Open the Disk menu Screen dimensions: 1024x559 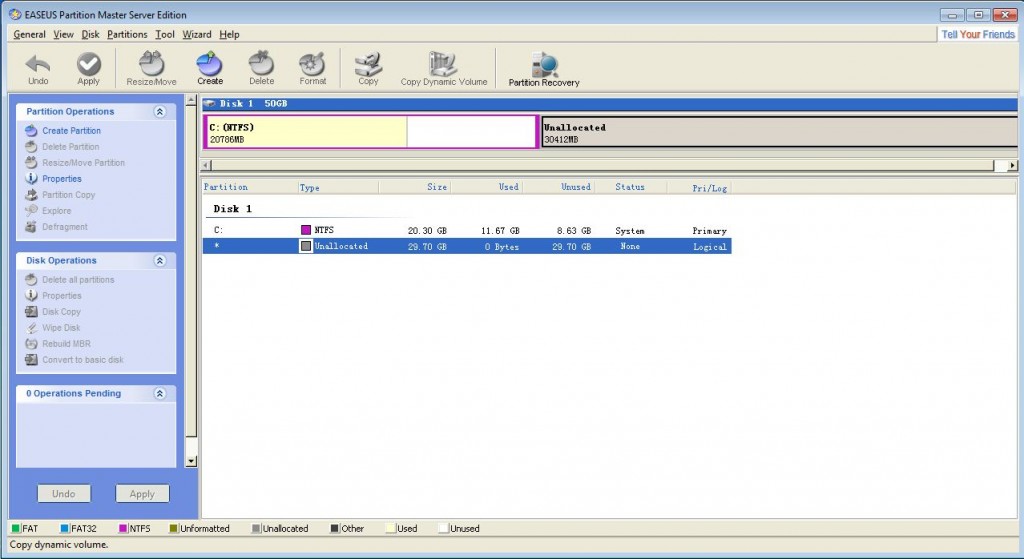coord(90,35)
